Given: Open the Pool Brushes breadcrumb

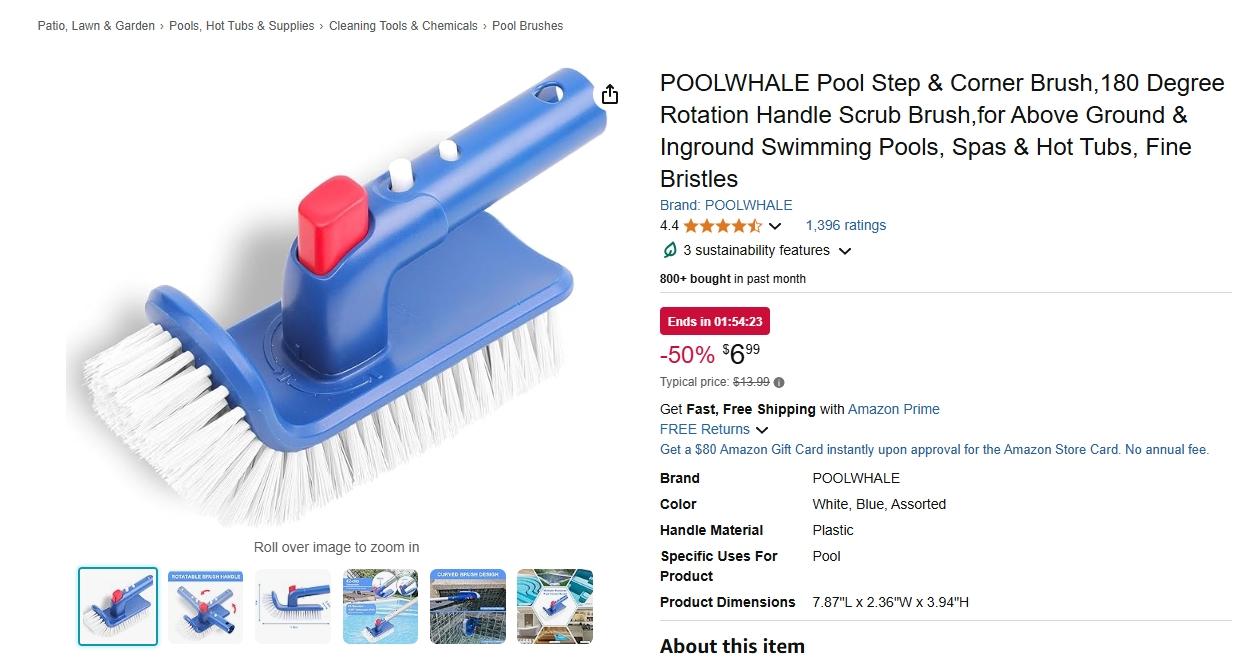Looking at the screenshot, I should pos(527,26).
